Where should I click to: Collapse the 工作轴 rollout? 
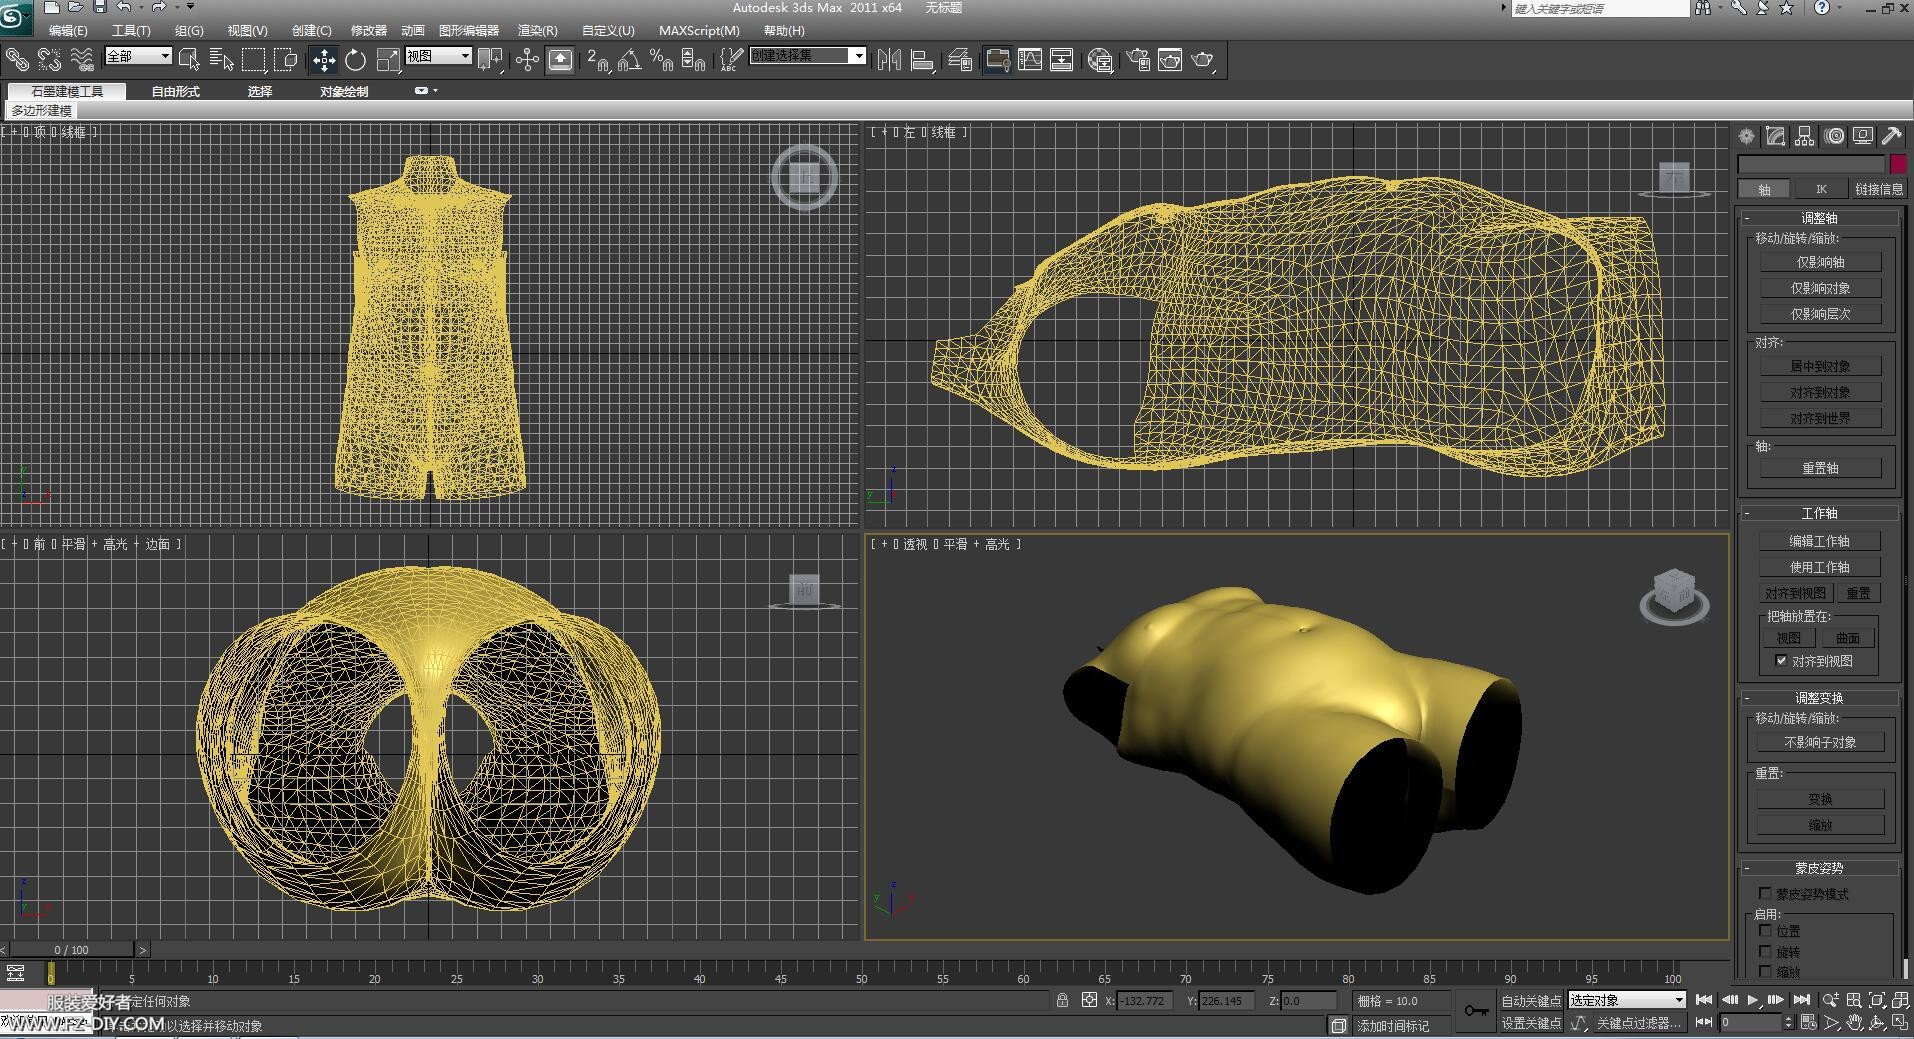(x=1819, y=513)
